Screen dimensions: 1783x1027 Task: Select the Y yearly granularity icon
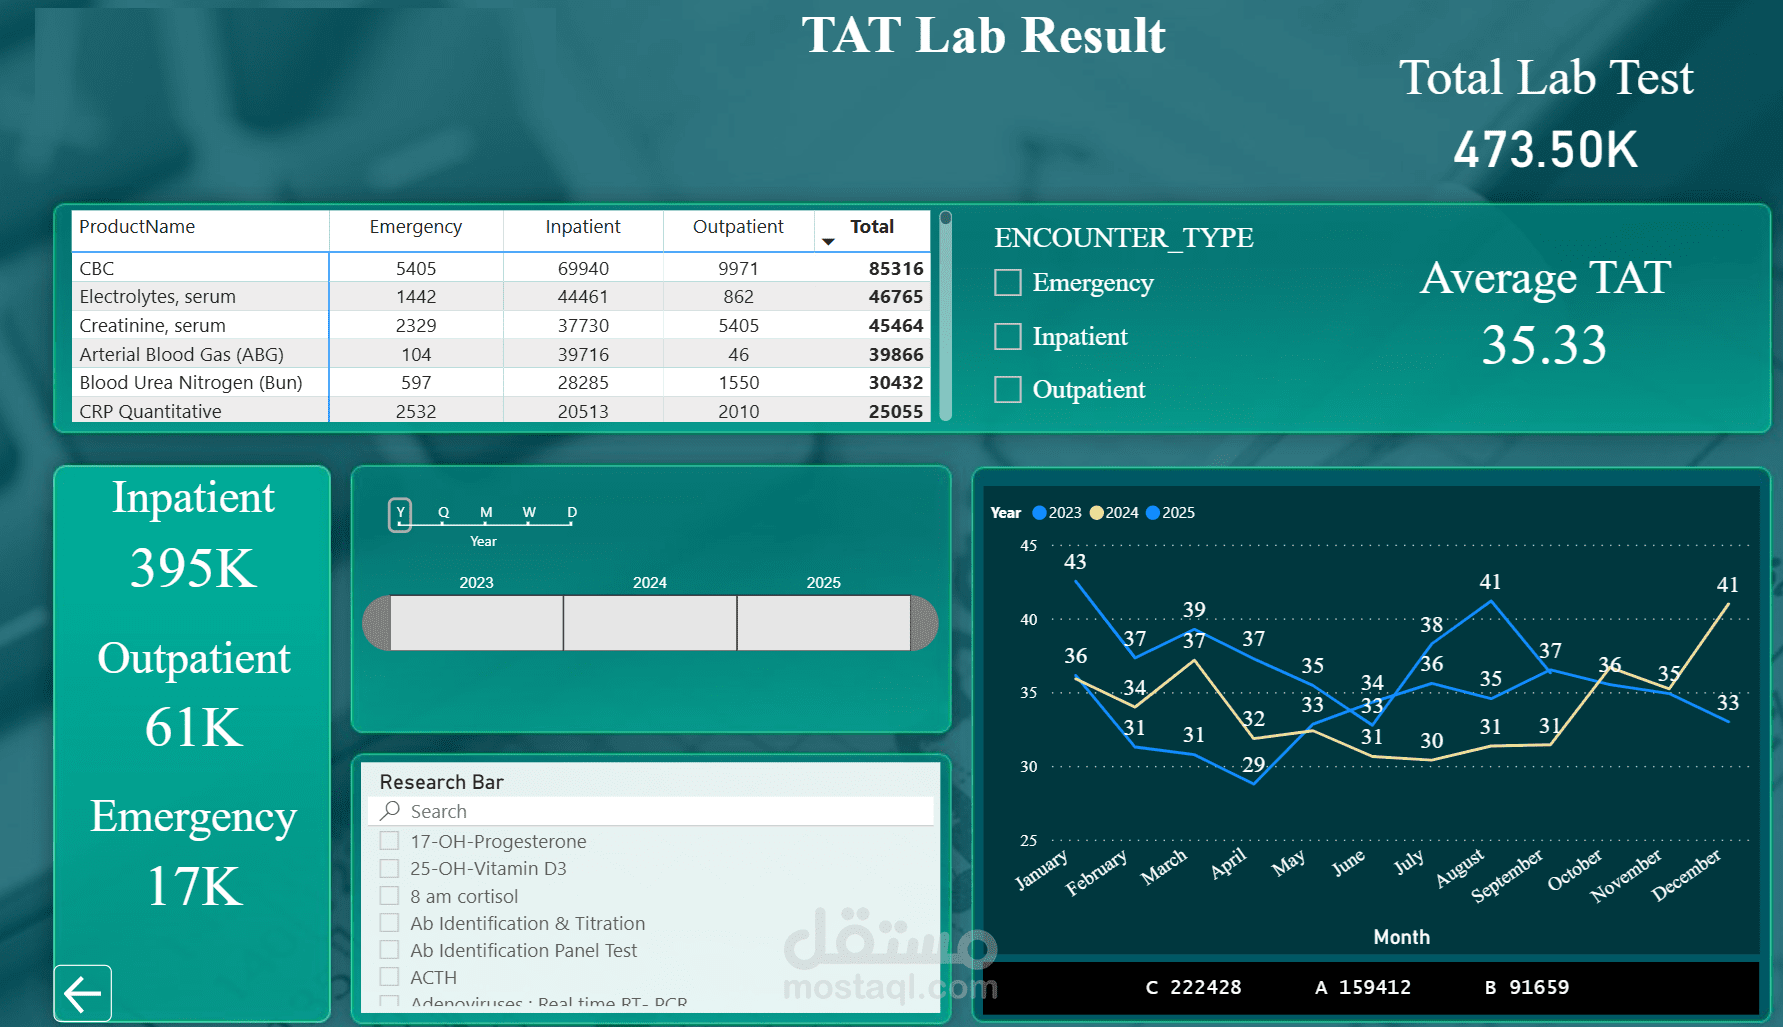[x=399, y=512]
